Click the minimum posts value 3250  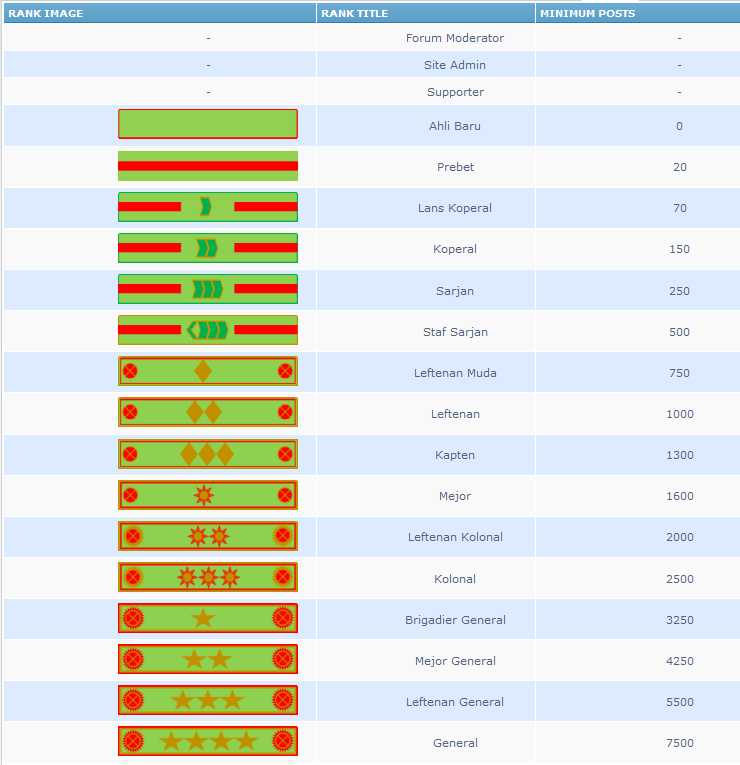point(680,620)
